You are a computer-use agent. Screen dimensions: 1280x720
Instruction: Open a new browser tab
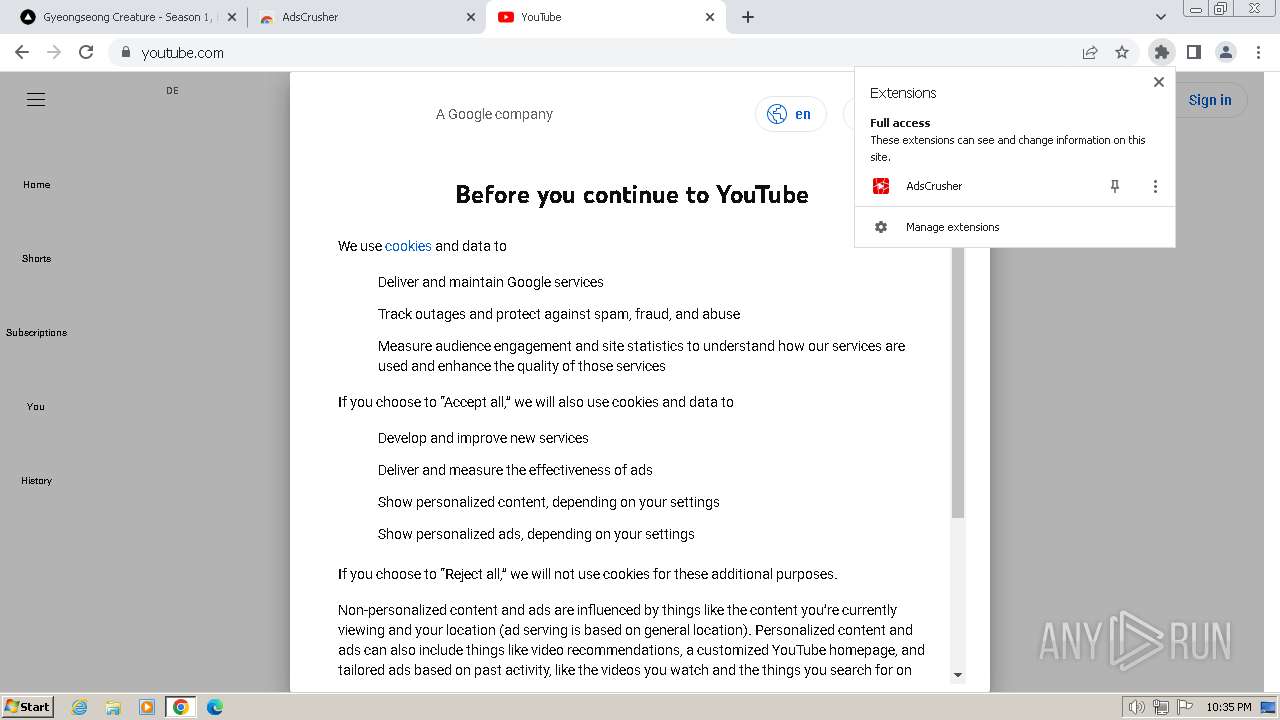(x=748, y=17)
